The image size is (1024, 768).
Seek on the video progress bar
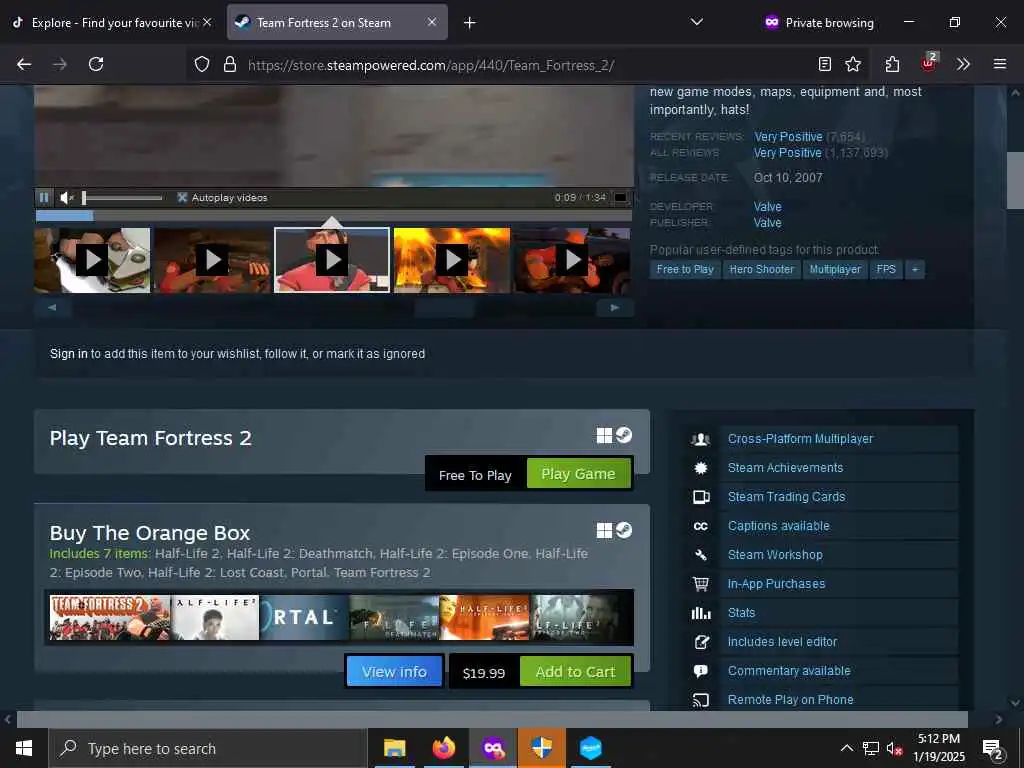(333, 216)
